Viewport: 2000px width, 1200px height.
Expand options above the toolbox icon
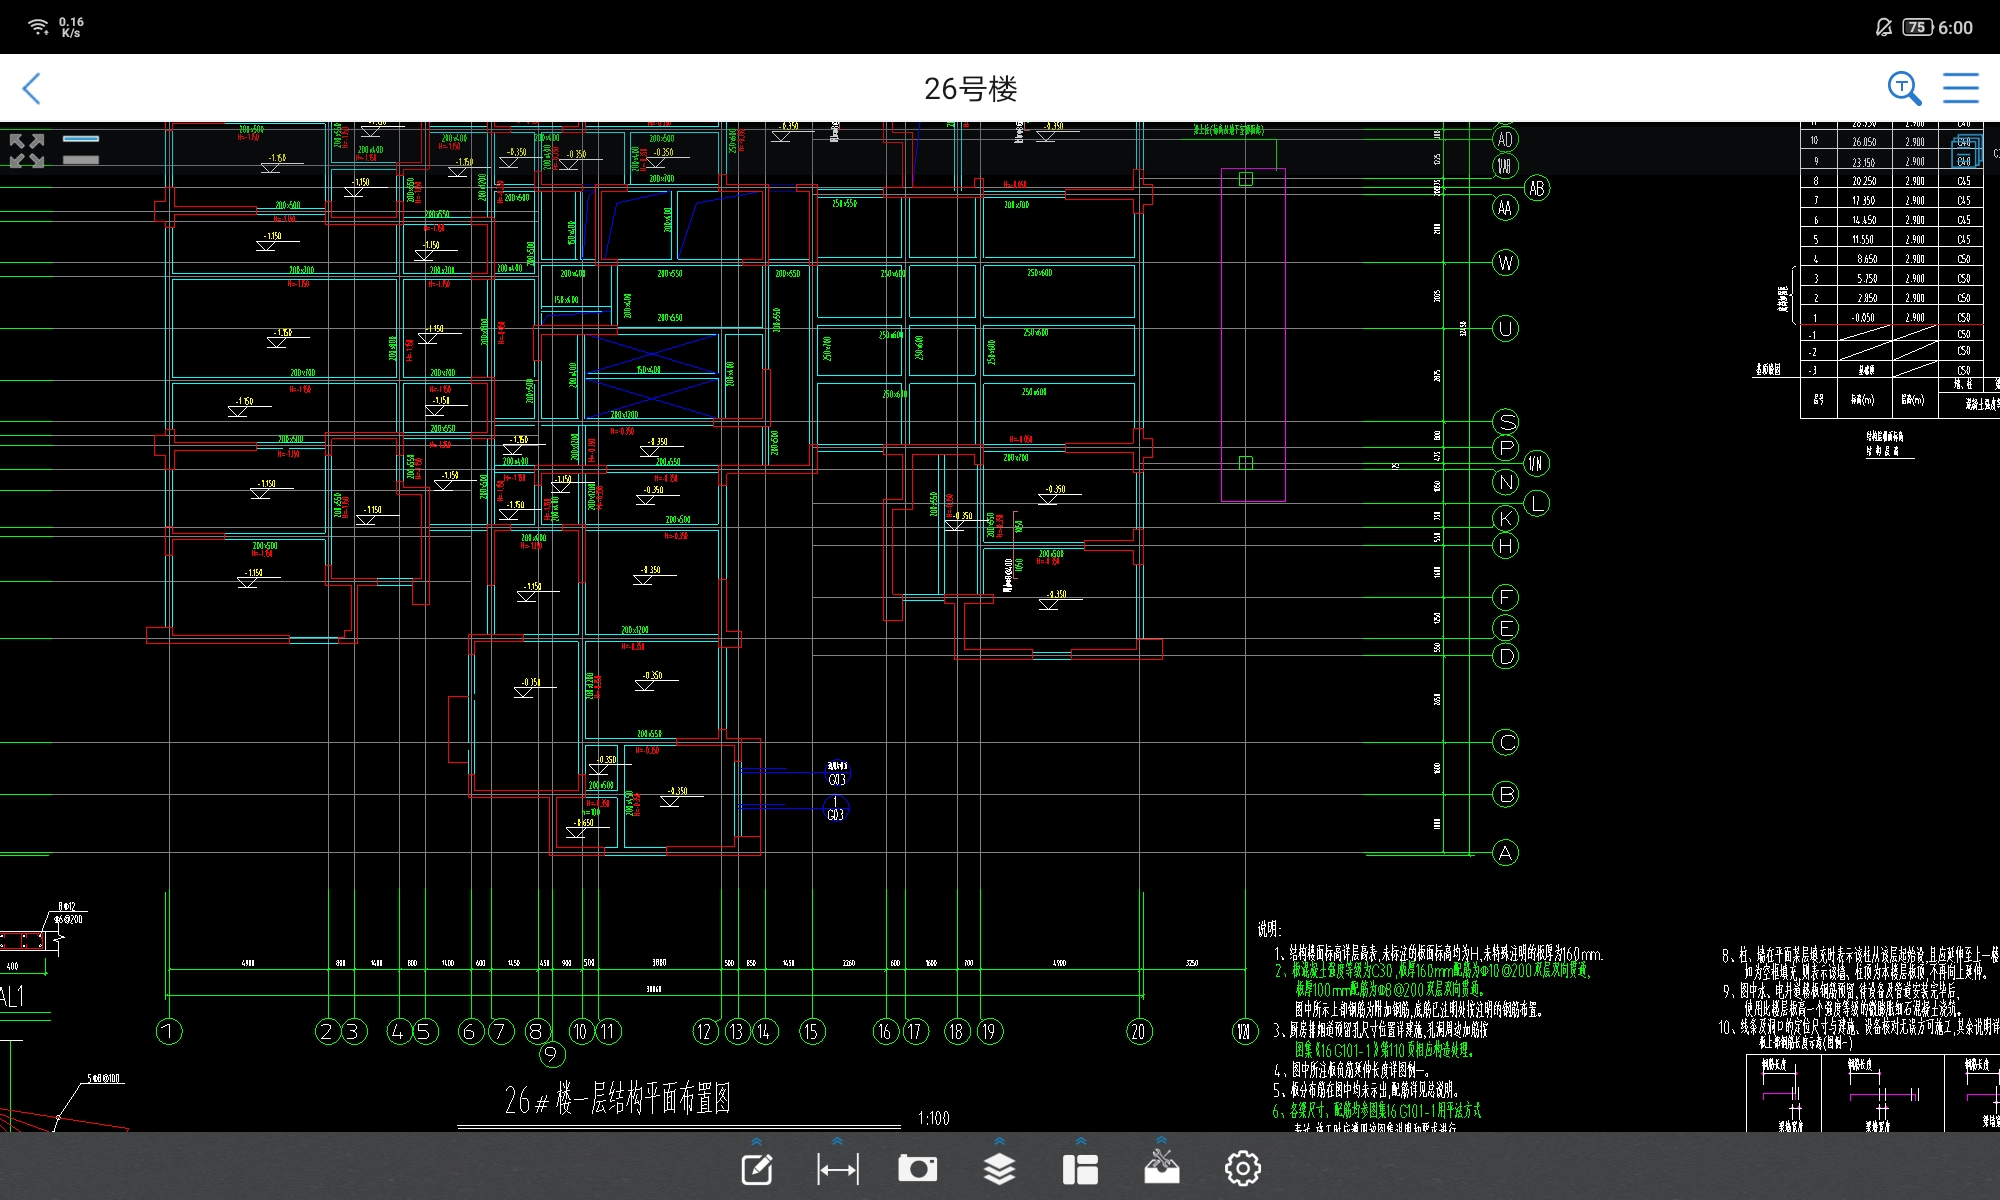click(1161, 1140)
